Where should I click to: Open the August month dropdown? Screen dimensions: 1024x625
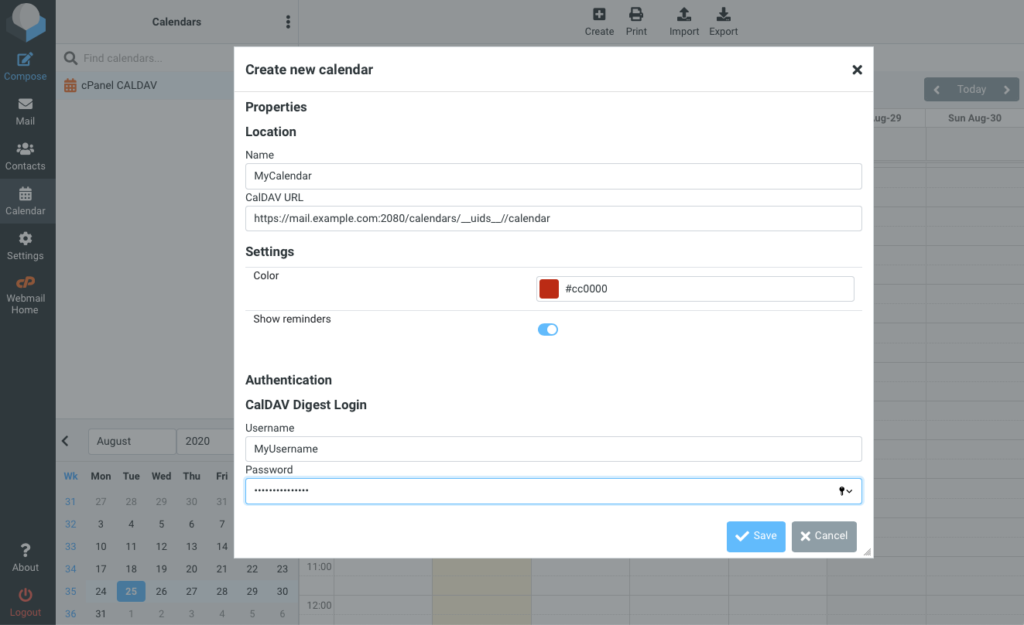(132, 441)
